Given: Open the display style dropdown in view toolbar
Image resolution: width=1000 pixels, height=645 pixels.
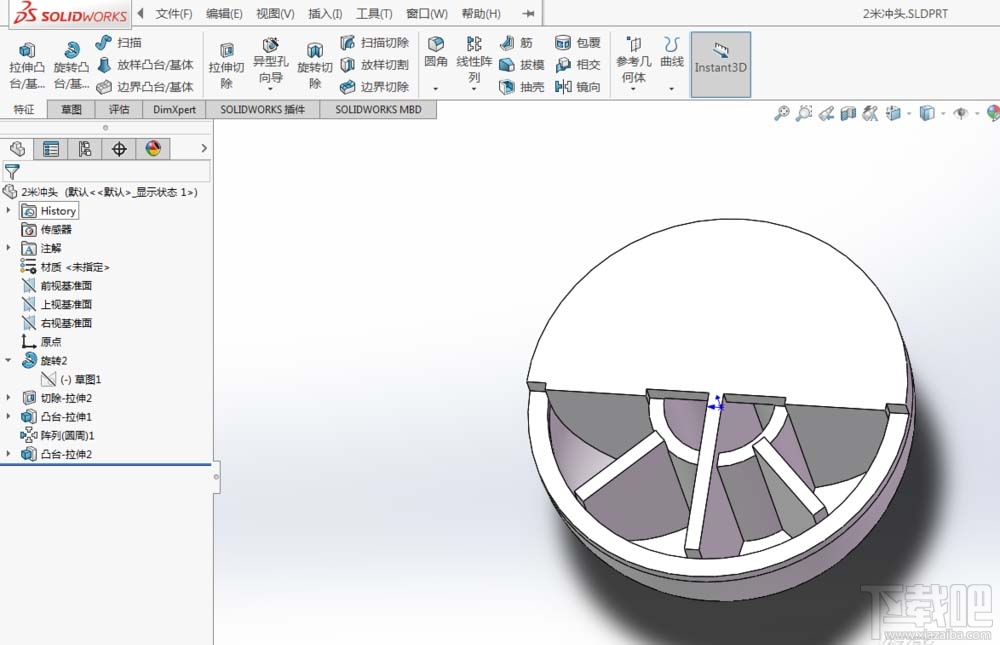Looking at the screenshot, I should pos(941,114).
